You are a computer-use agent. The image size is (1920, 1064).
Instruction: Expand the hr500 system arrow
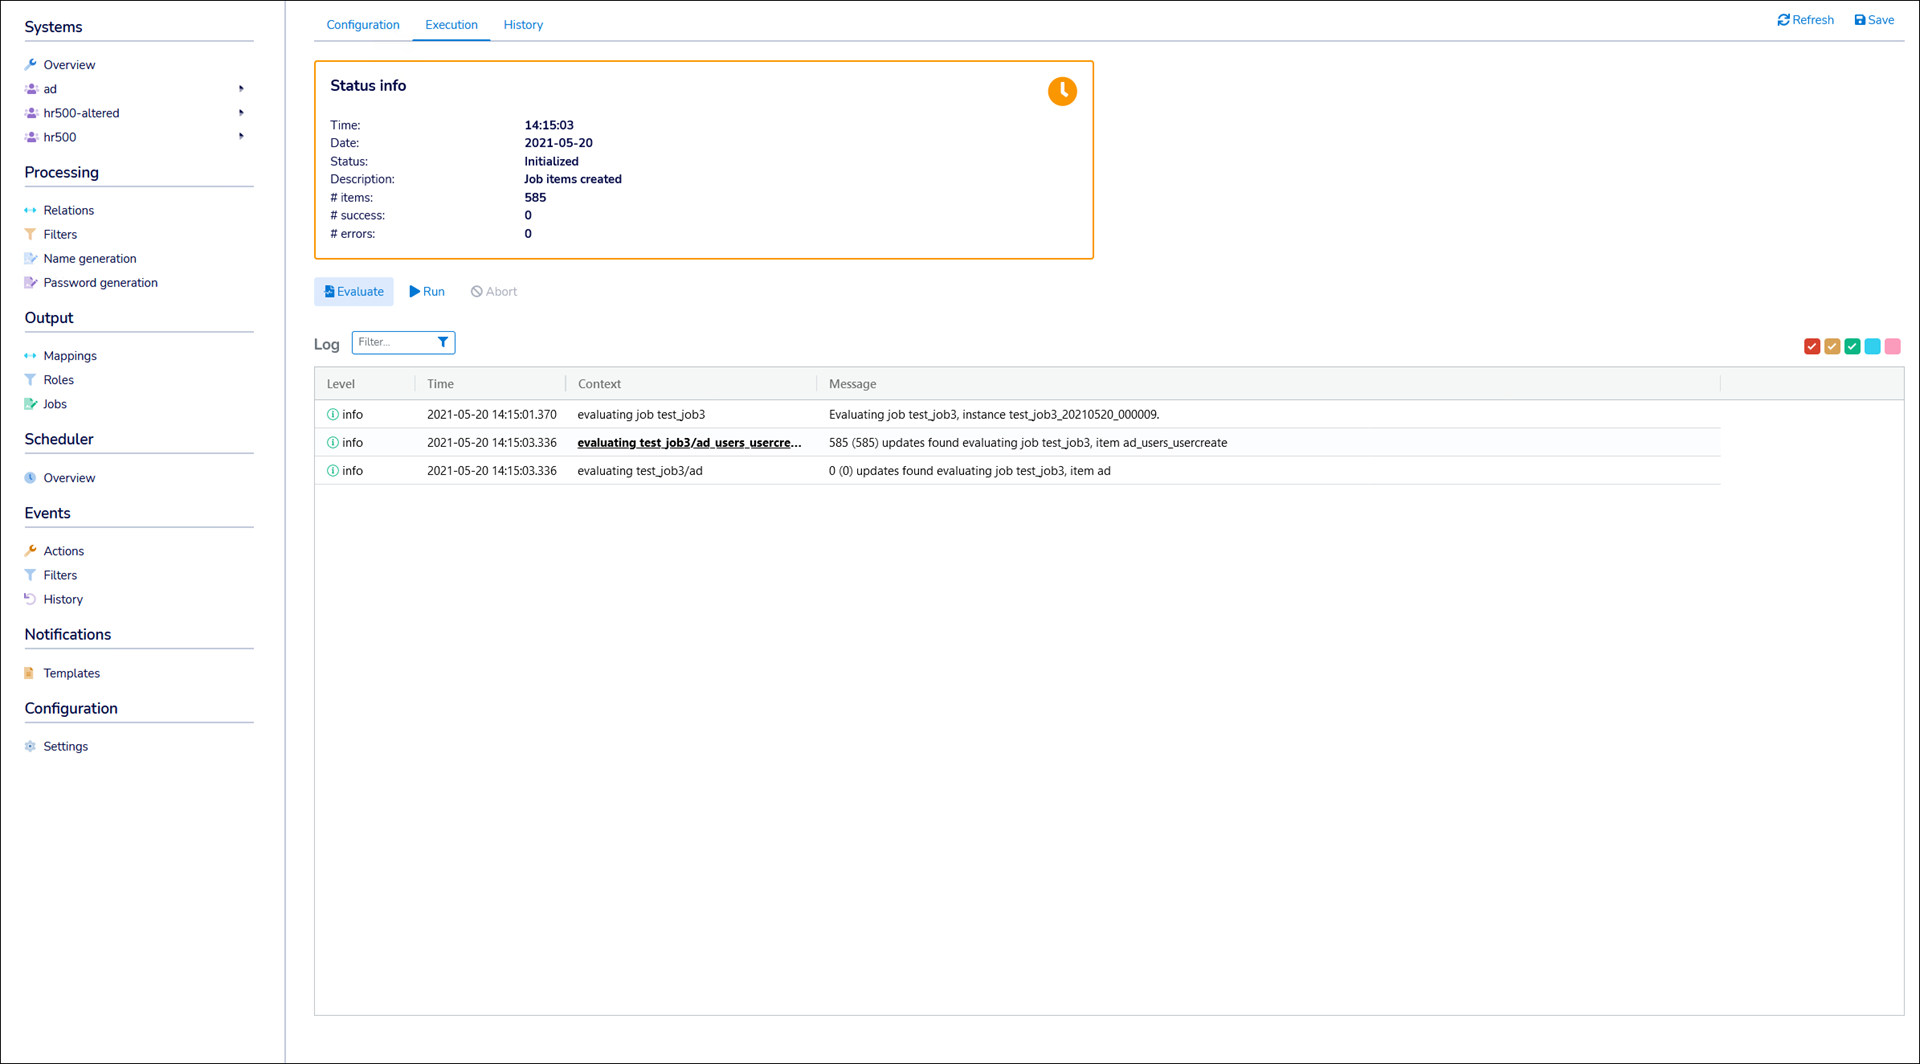pyautogui.click(x=241, y=137)
